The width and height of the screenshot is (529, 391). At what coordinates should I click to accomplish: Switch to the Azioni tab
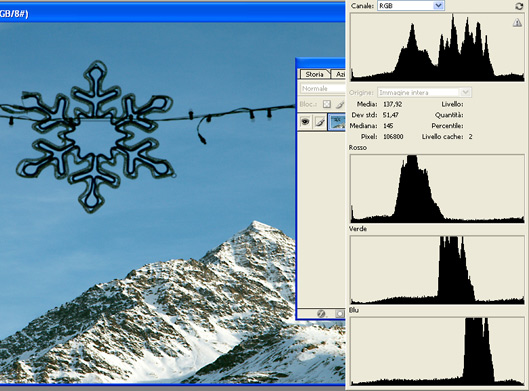(339, 74)
